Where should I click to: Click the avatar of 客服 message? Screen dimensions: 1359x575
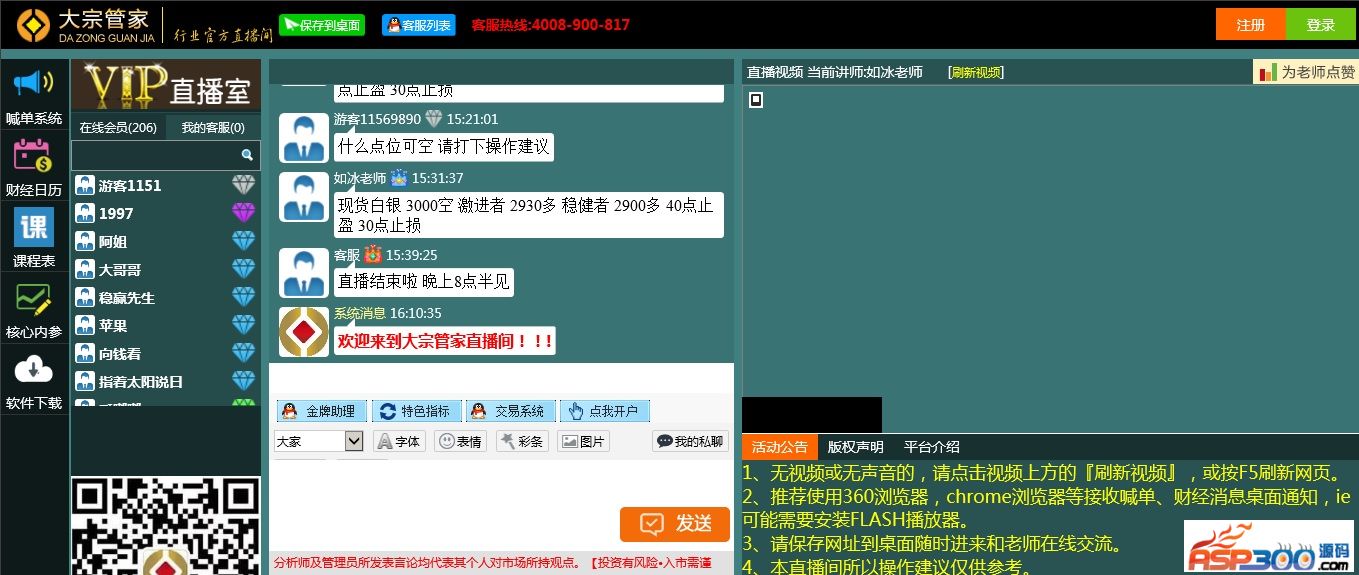pos(304,273)
